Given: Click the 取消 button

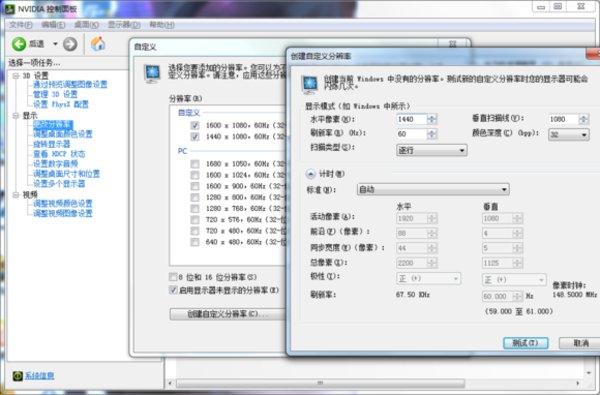Looking at the screenshot, I should click(580, 343).
